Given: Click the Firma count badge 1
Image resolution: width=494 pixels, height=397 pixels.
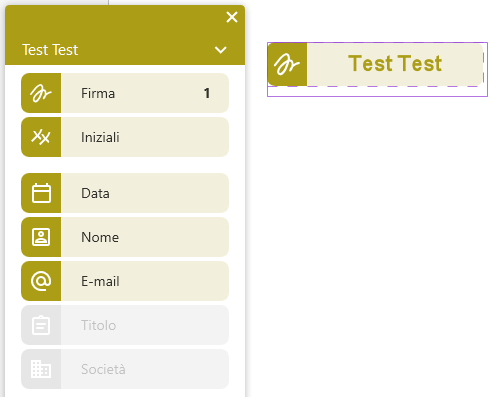Looking at the screenshot, I should tap(207, 93).
